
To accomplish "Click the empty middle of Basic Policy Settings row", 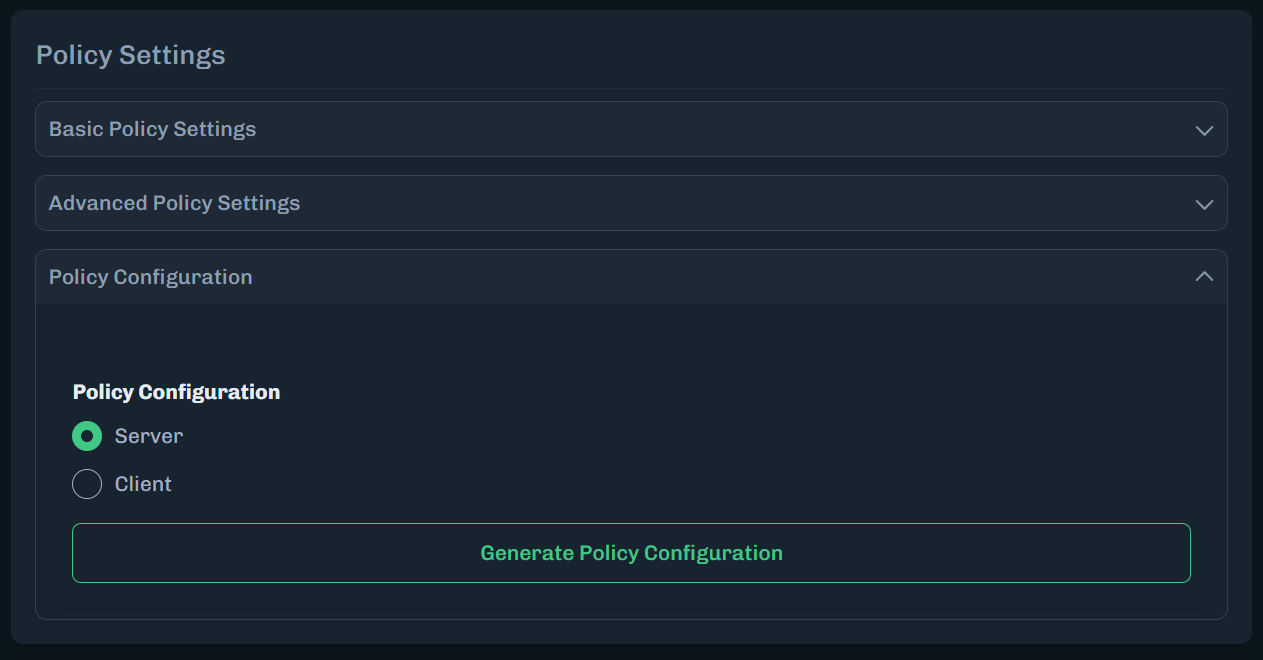I will coord(700,129).
